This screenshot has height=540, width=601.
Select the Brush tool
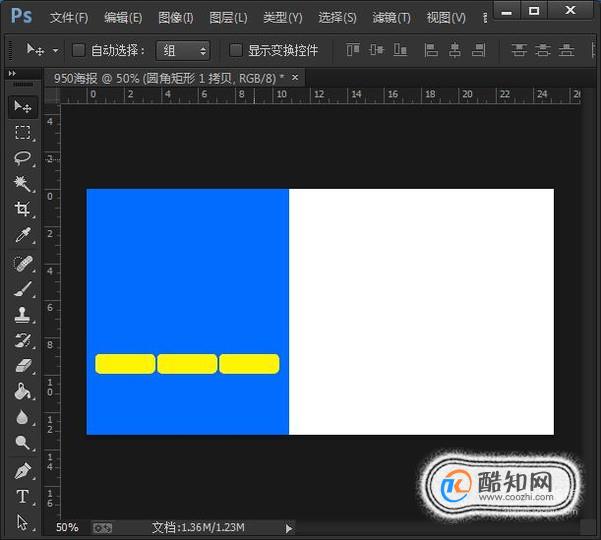[x=23, y=289]
